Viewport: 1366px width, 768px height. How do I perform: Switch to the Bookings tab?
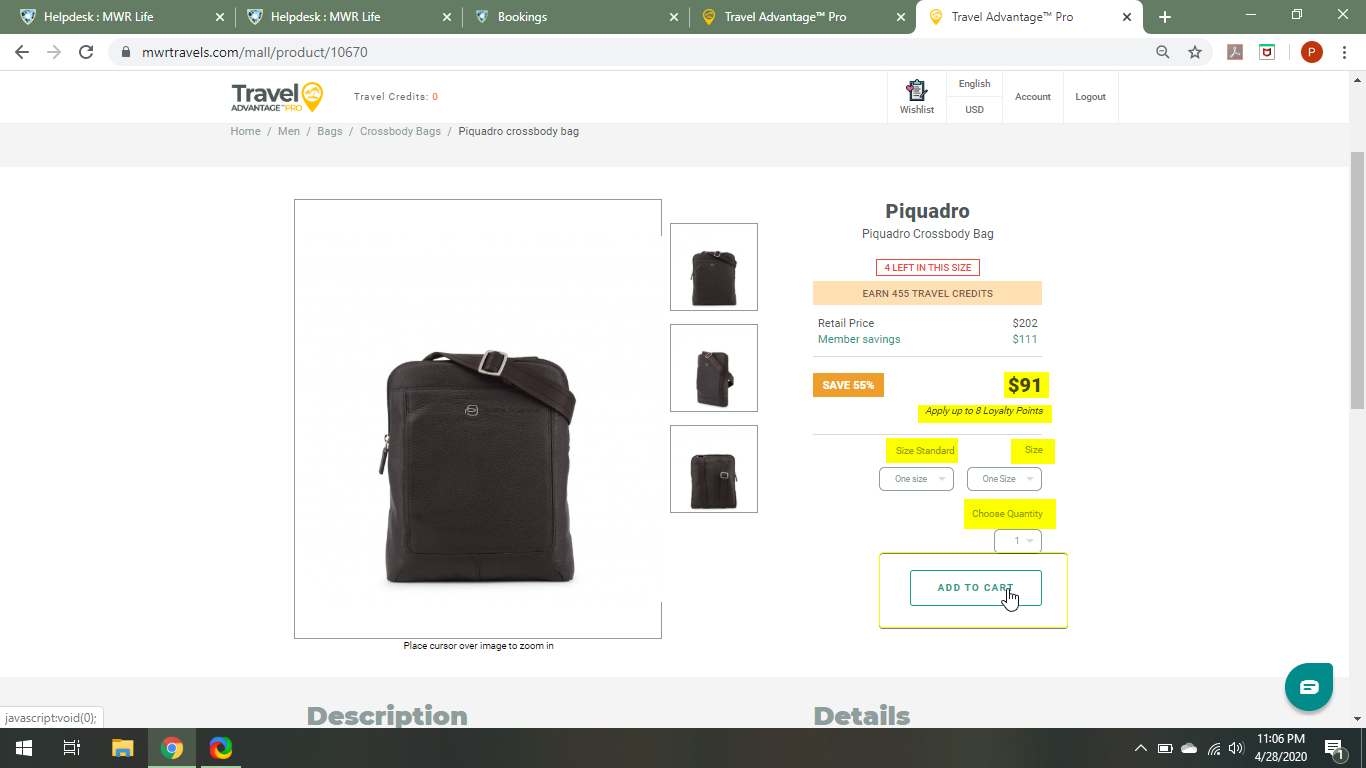pos(573,17)
